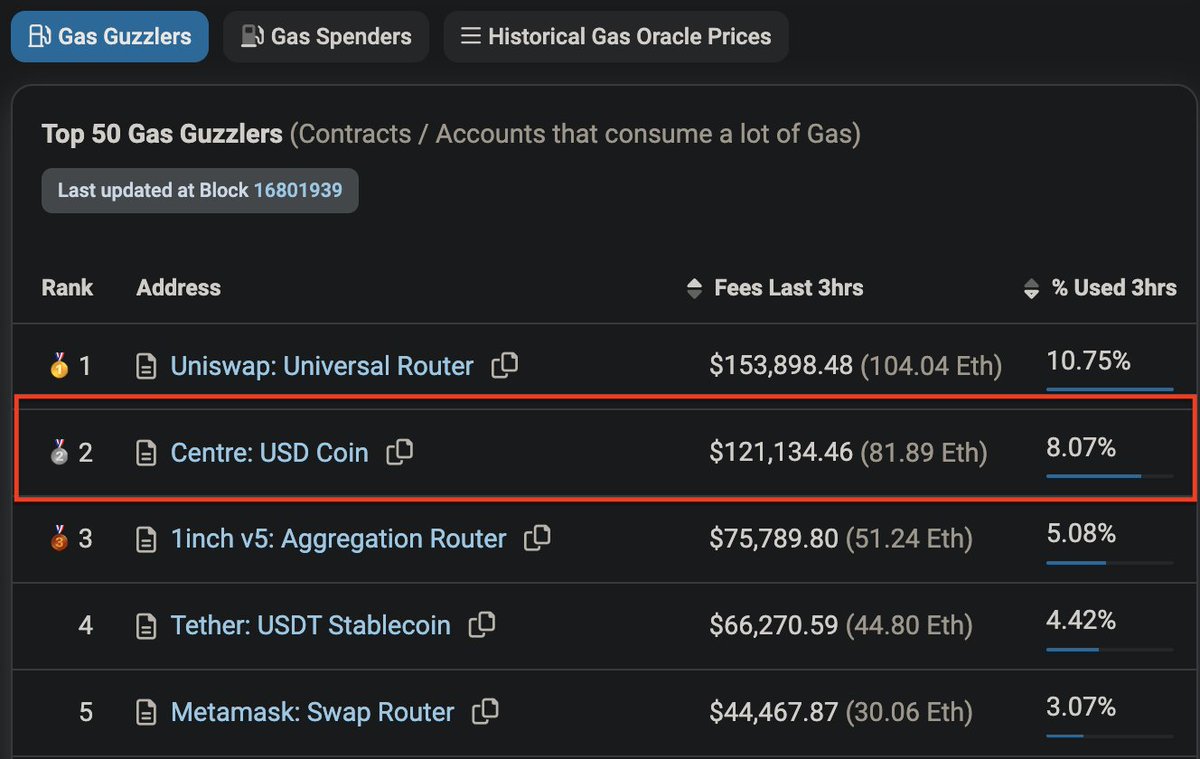Copy Metamask Swap Router address
The height and width of the screenshot is (759, 1200).
(x=486, y=711)
